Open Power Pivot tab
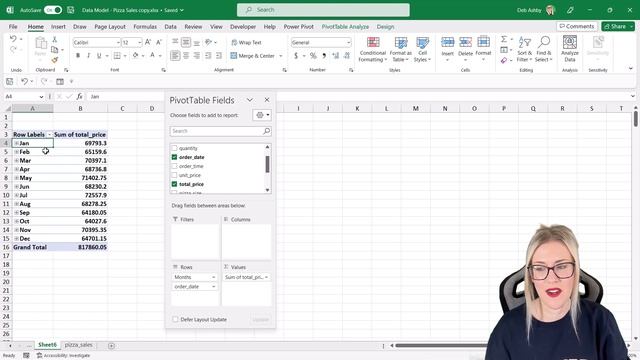 pyautogui.click(x=298, y=27)
